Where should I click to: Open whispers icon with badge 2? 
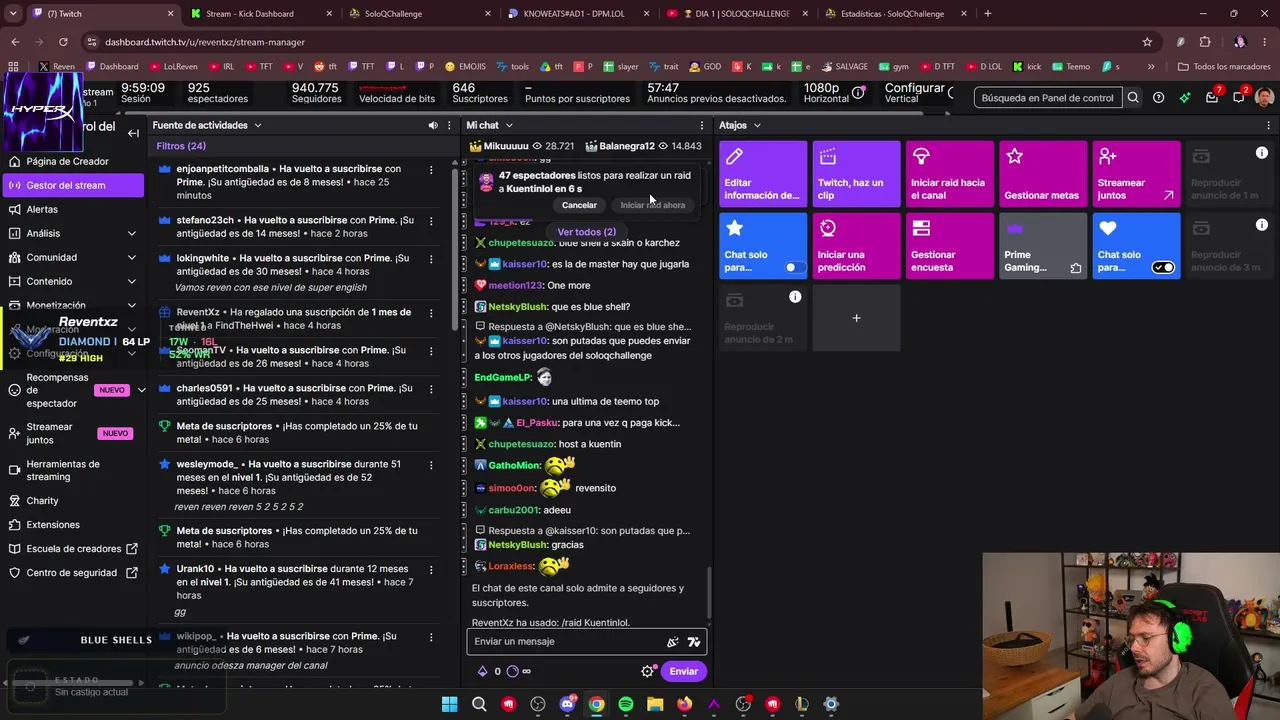[1239, 97]
